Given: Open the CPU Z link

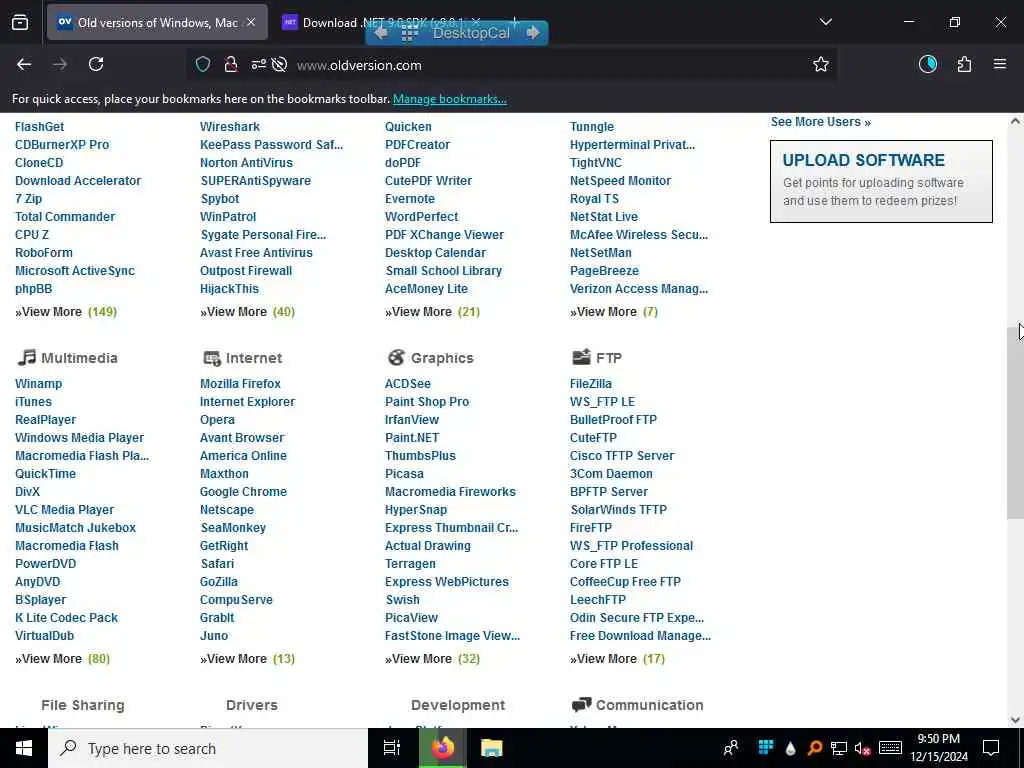Looking at the screenshot, I should 32,234.
